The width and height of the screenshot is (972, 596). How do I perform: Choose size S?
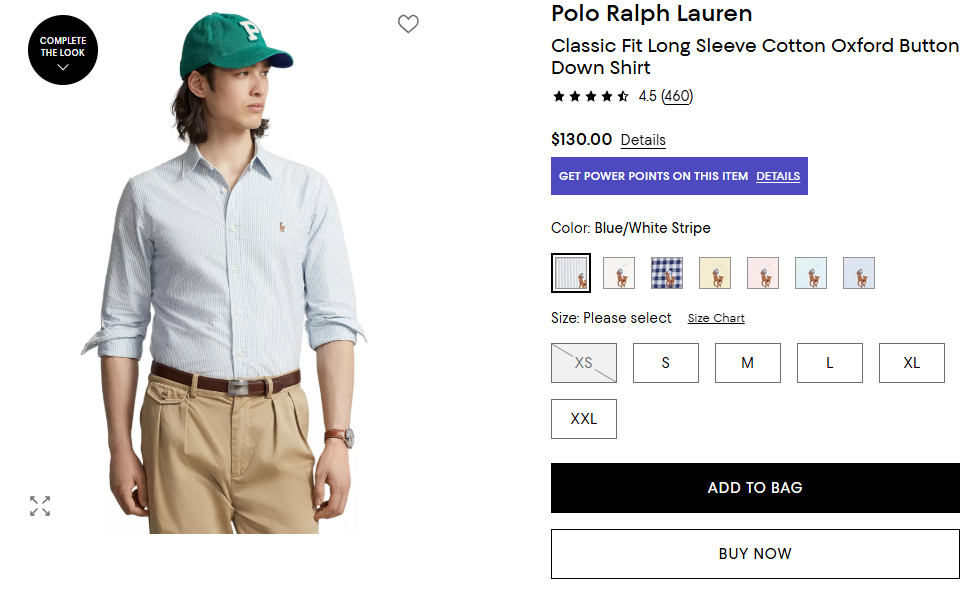tap(666, 363)
